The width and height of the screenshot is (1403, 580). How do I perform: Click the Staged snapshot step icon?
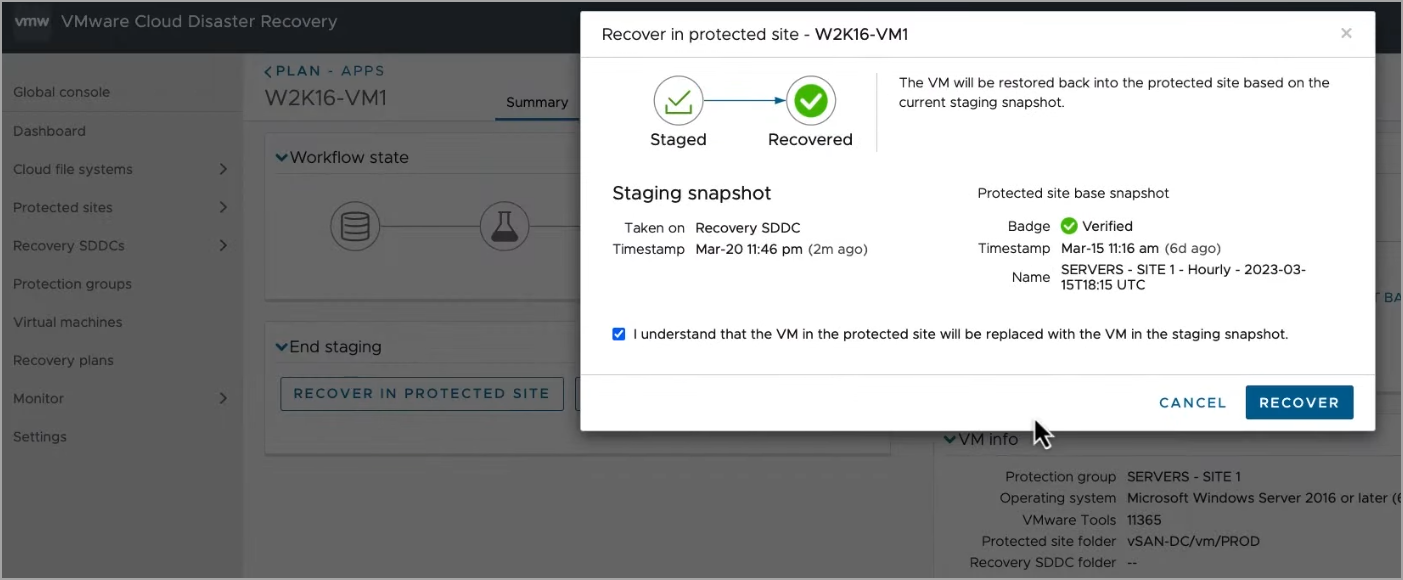(x=678, y=100)
